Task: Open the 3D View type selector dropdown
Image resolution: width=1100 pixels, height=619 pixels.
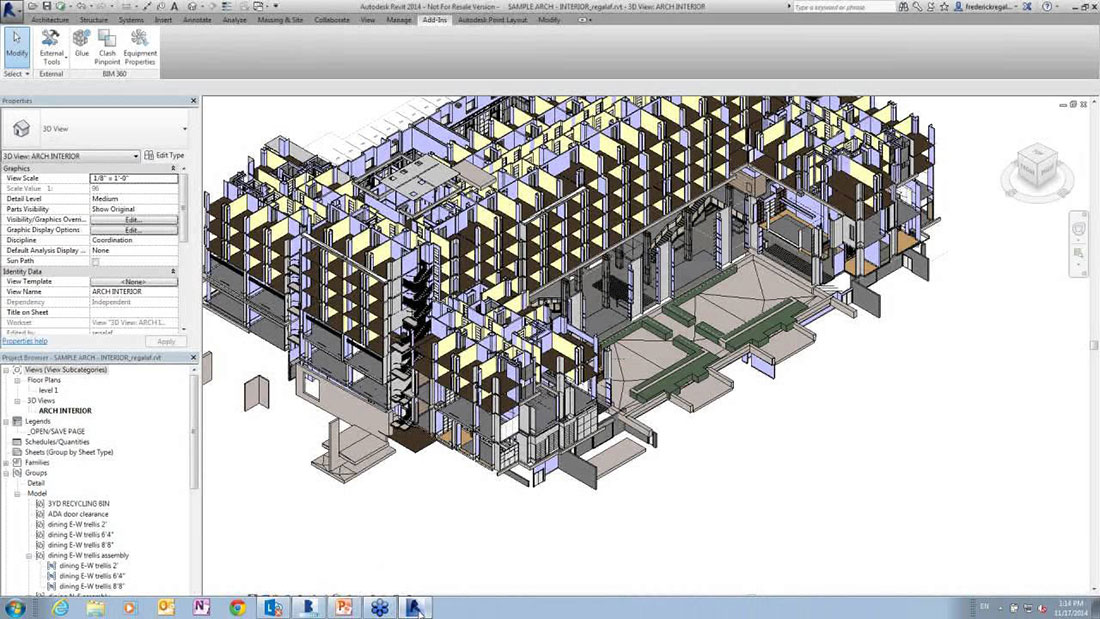Action: [x=184, y=129]
